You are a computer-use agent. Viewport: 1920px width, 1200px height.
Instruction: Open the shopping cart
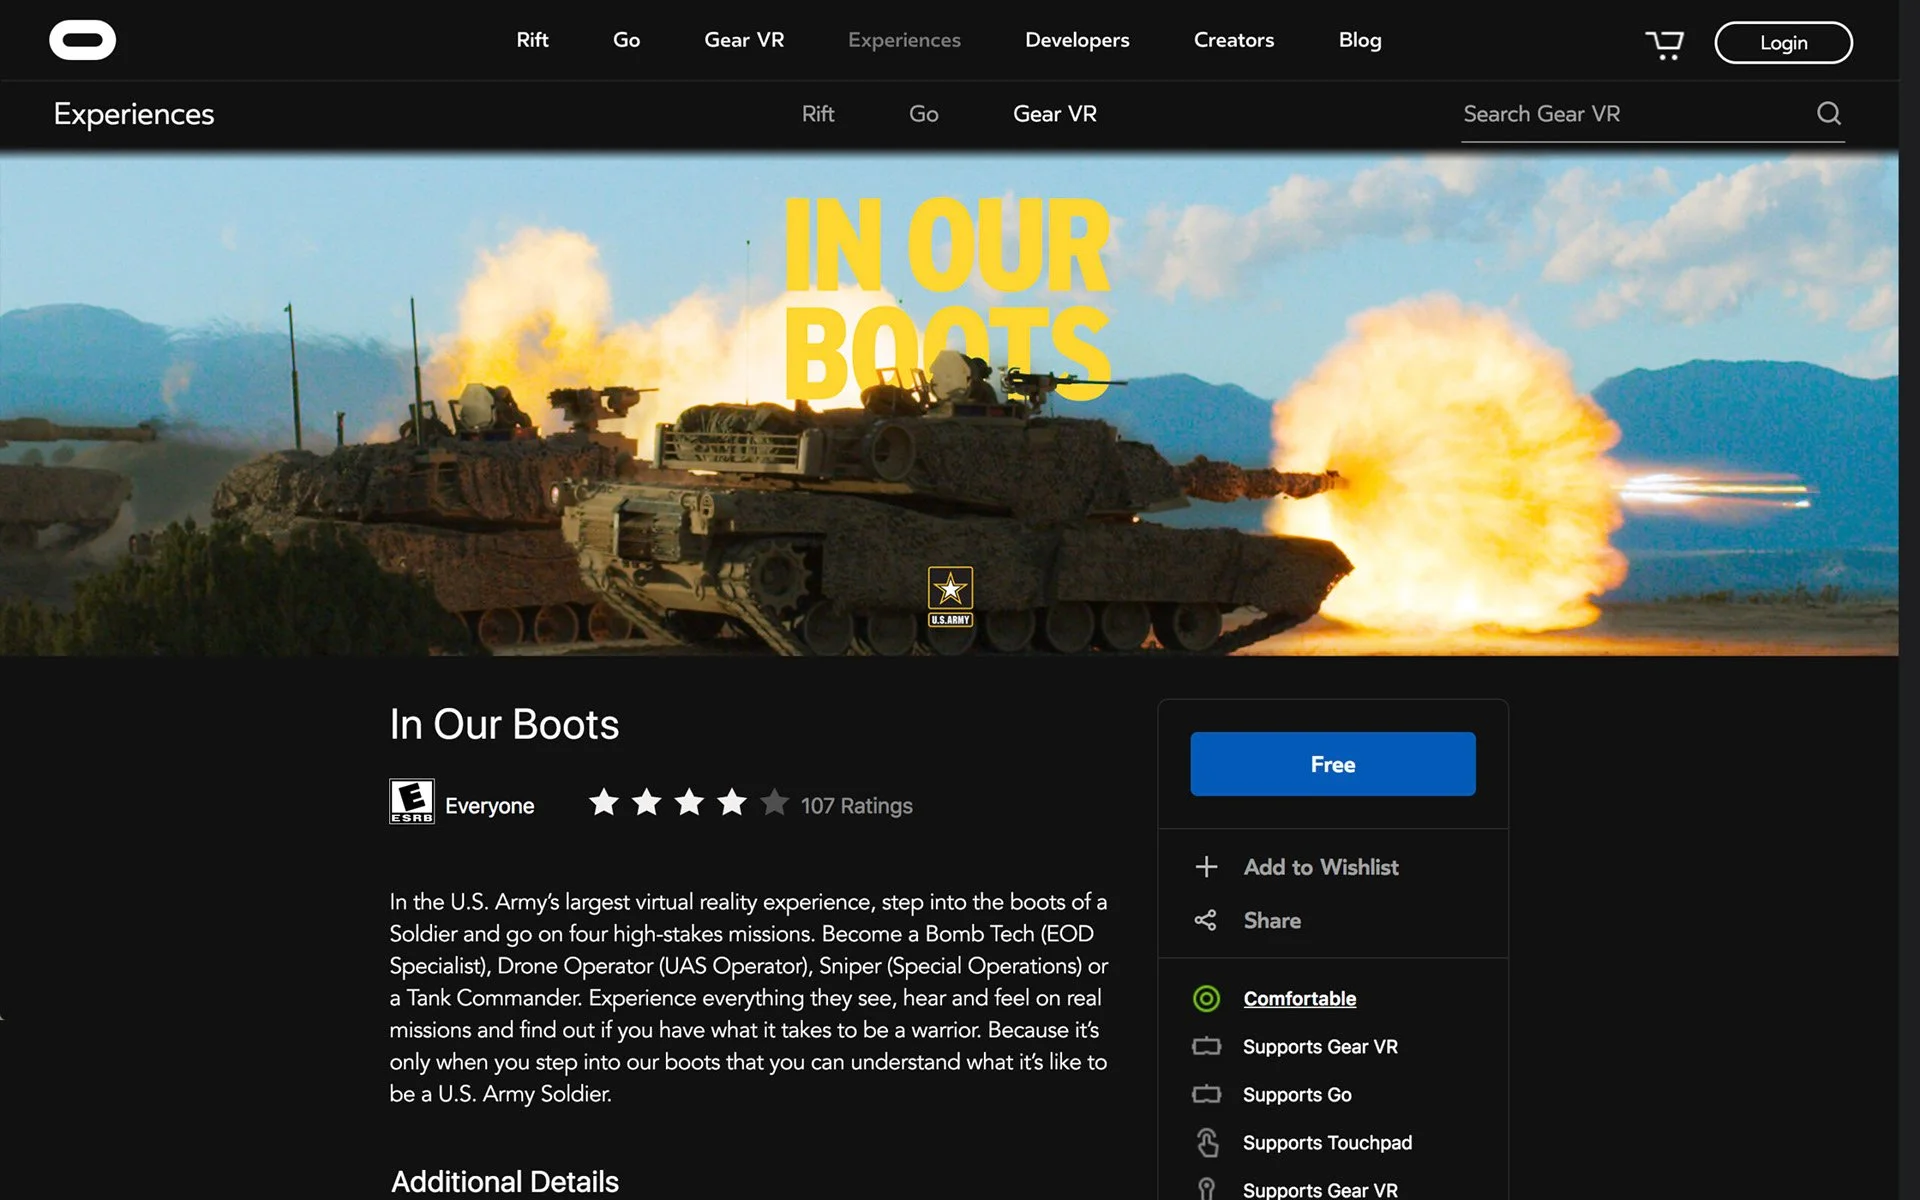1664,44
